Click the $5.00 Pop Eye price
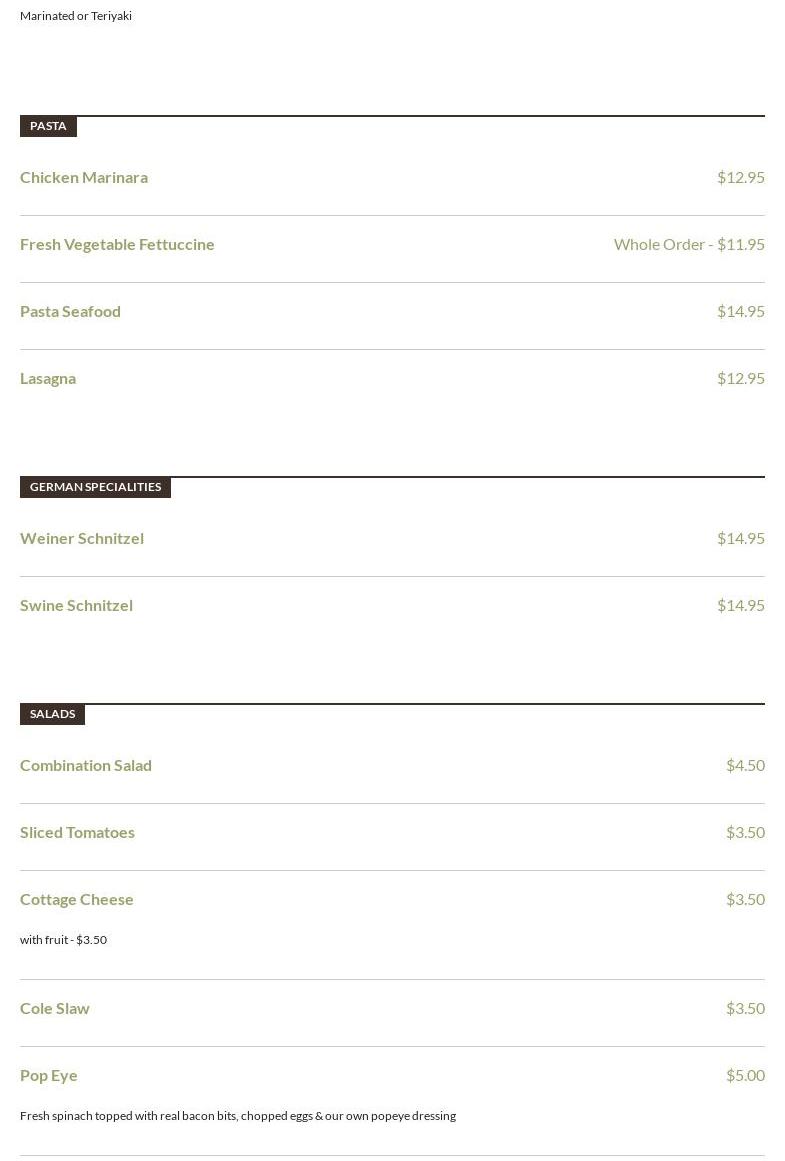 745,1075
